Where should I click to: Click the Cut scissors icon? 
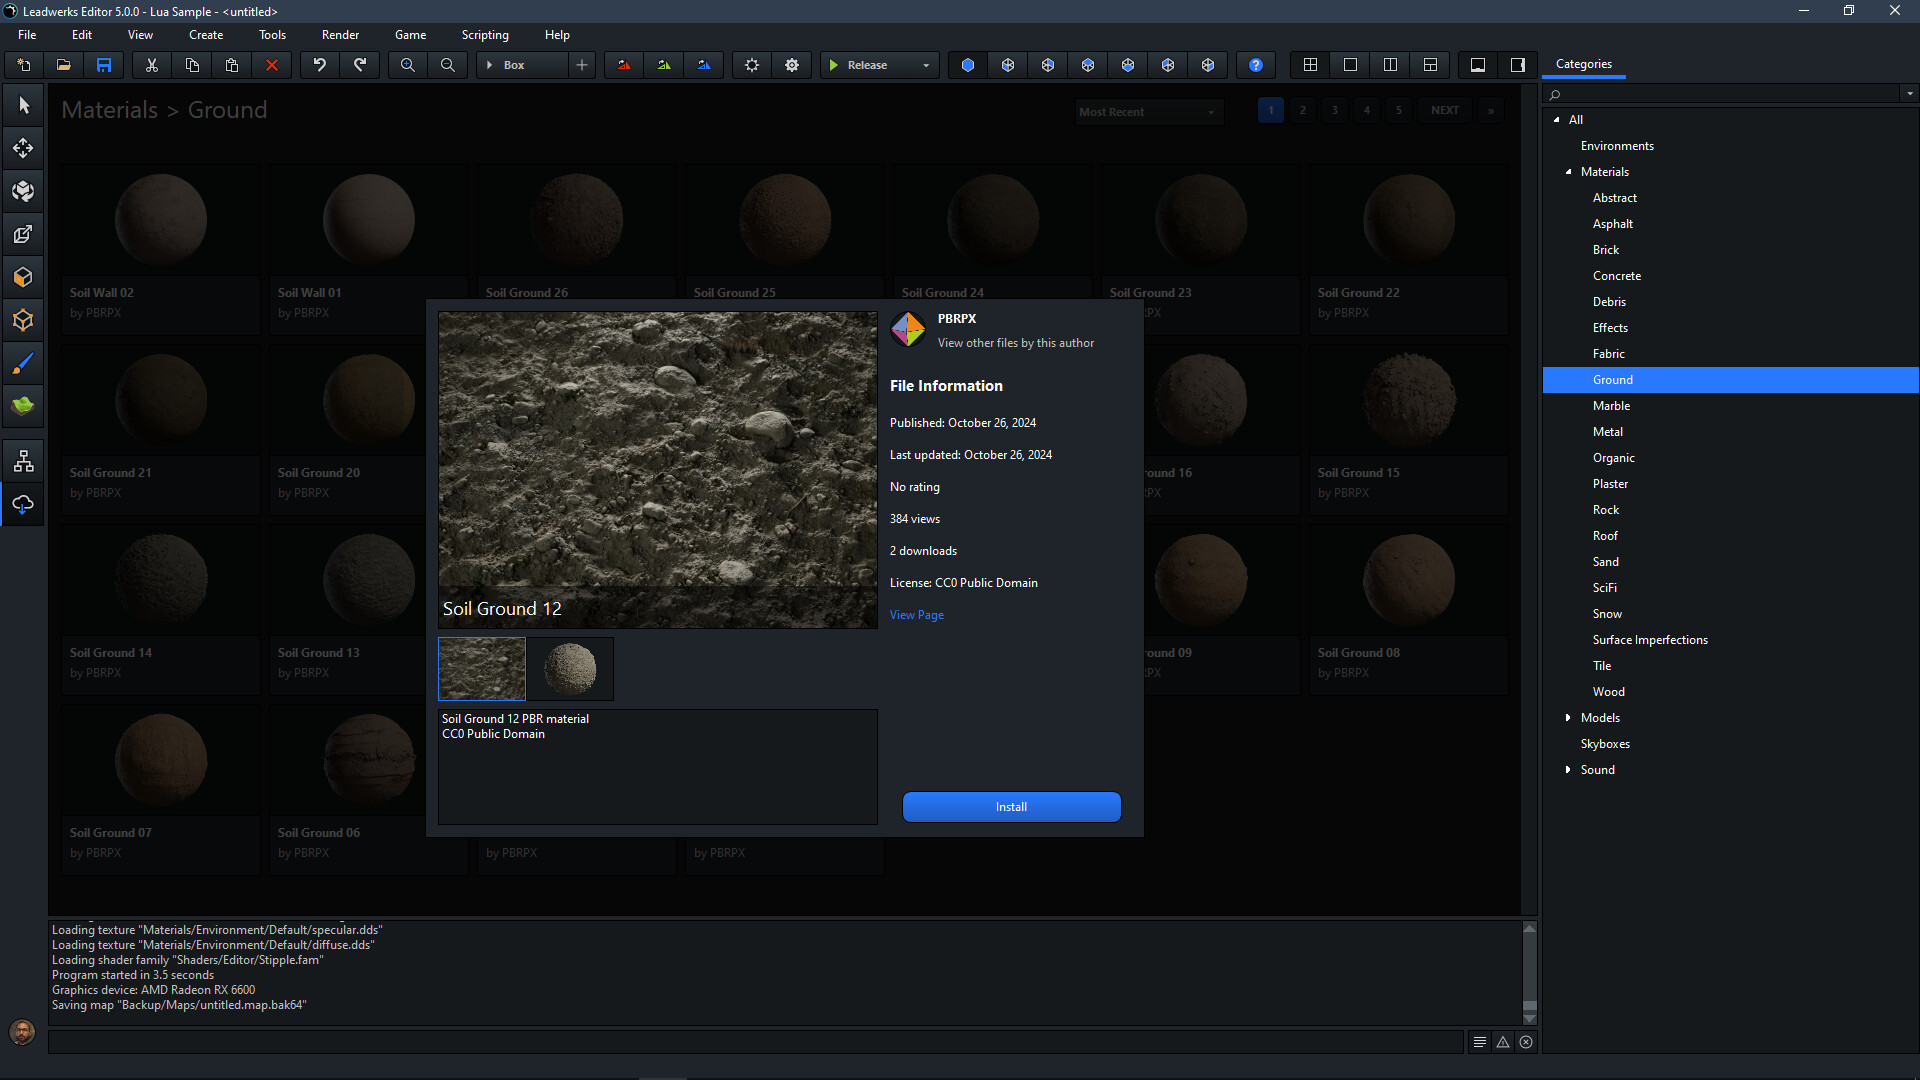pos(151,64)
